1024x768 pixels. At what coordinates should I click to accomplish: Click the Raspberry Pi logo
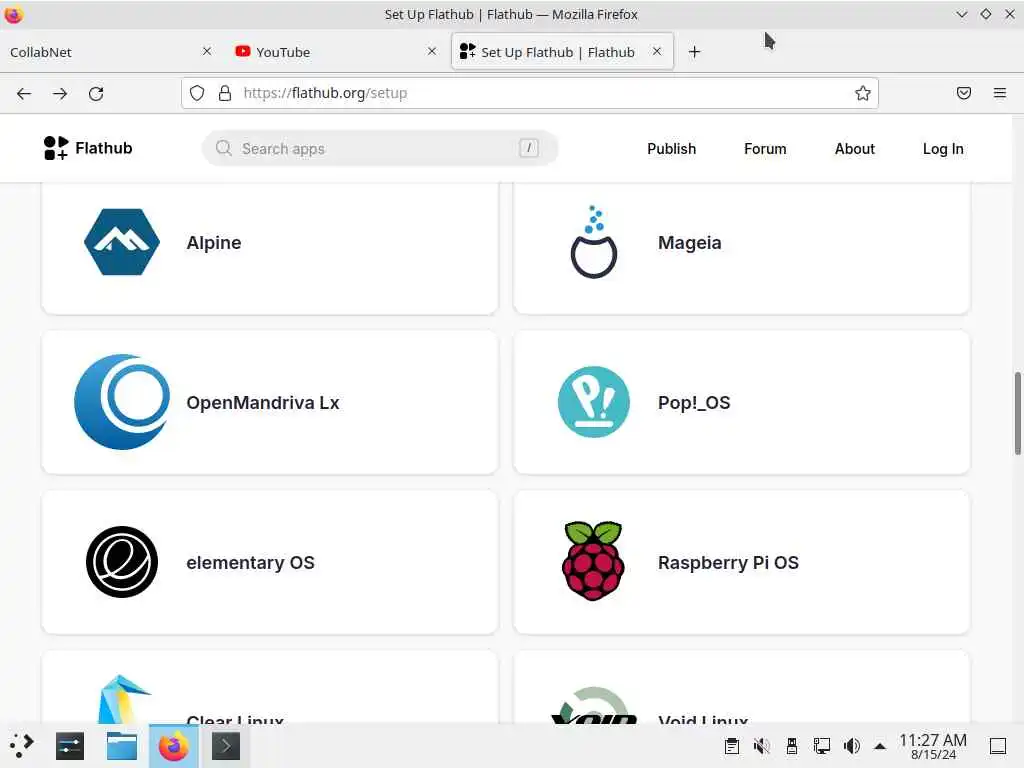(x=594, y=561)
